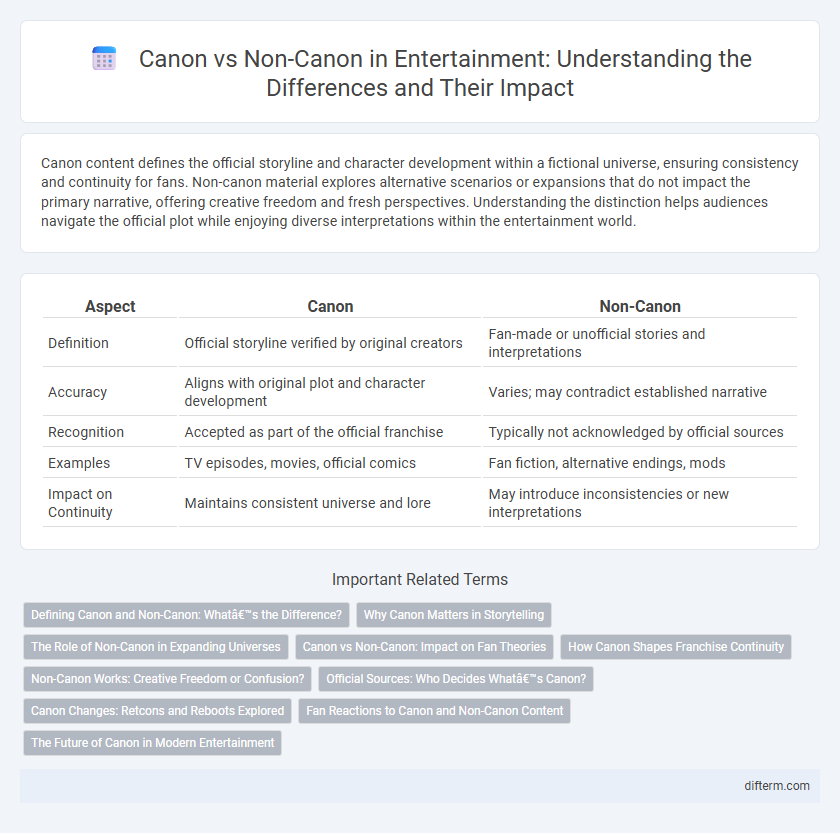This screenshot has width=840, height=833.
Task: Open 'Why Canon Matters in Storytelling' tag
Action: 454,615
